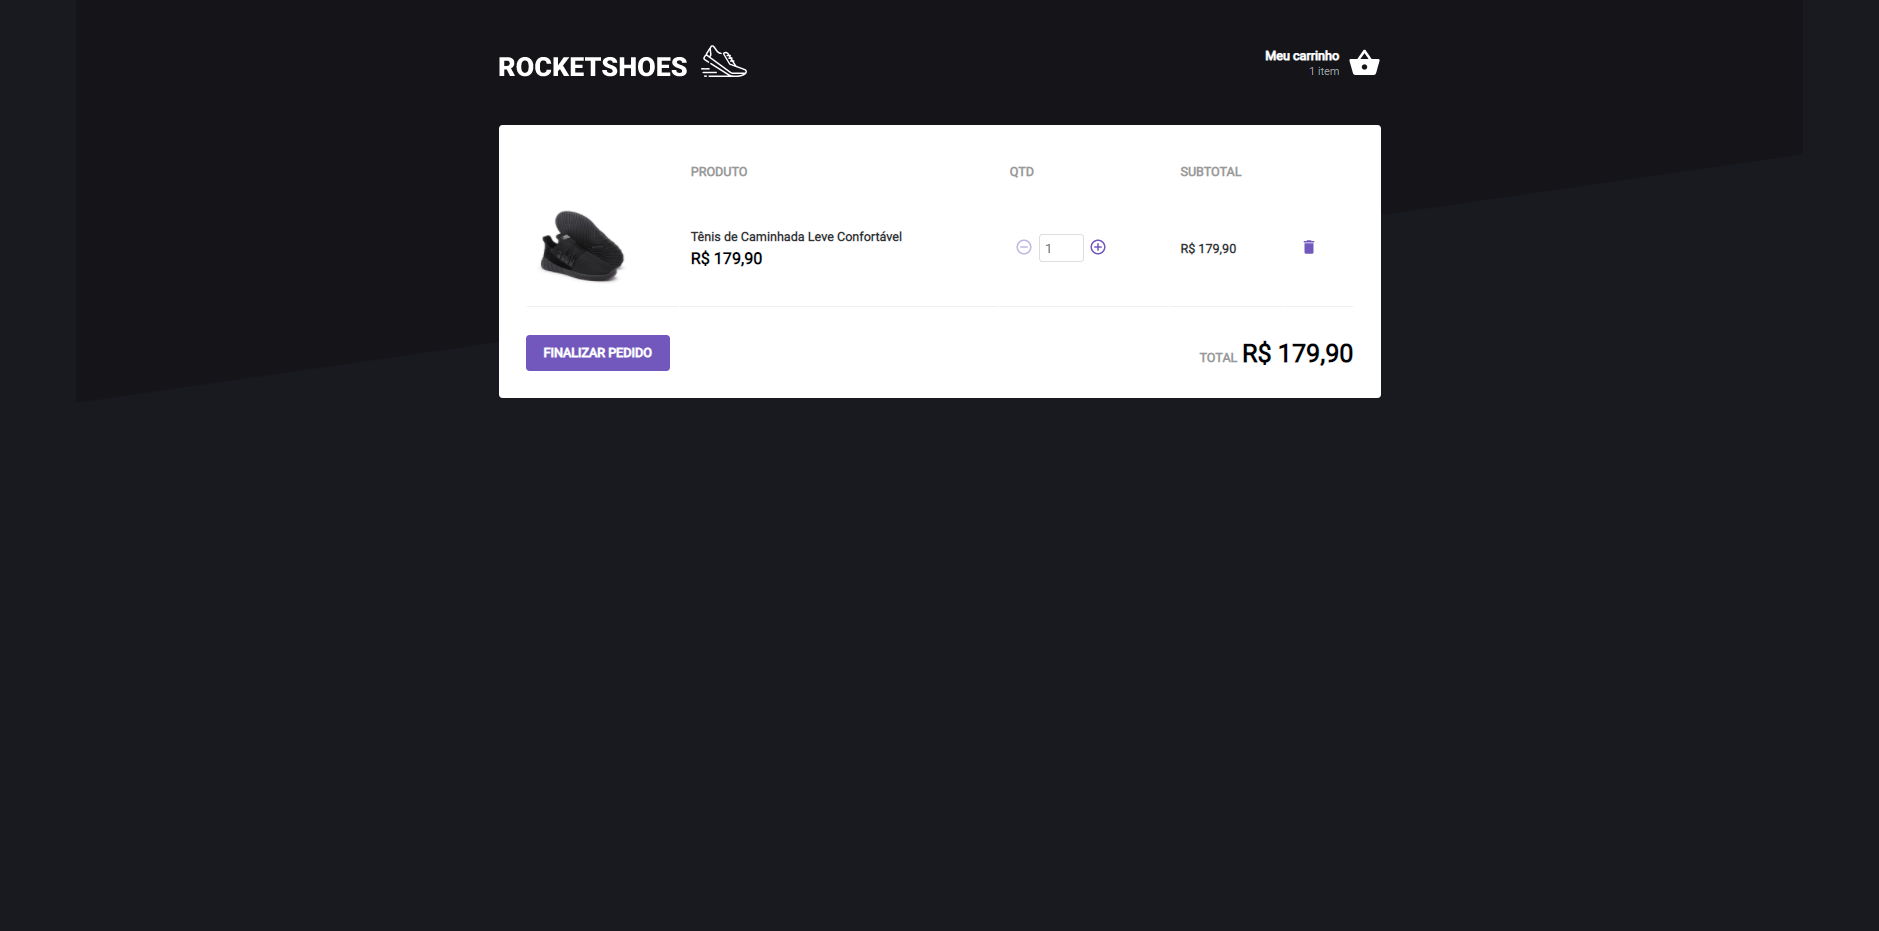Click the QTD column heading

click(1020, 171)
